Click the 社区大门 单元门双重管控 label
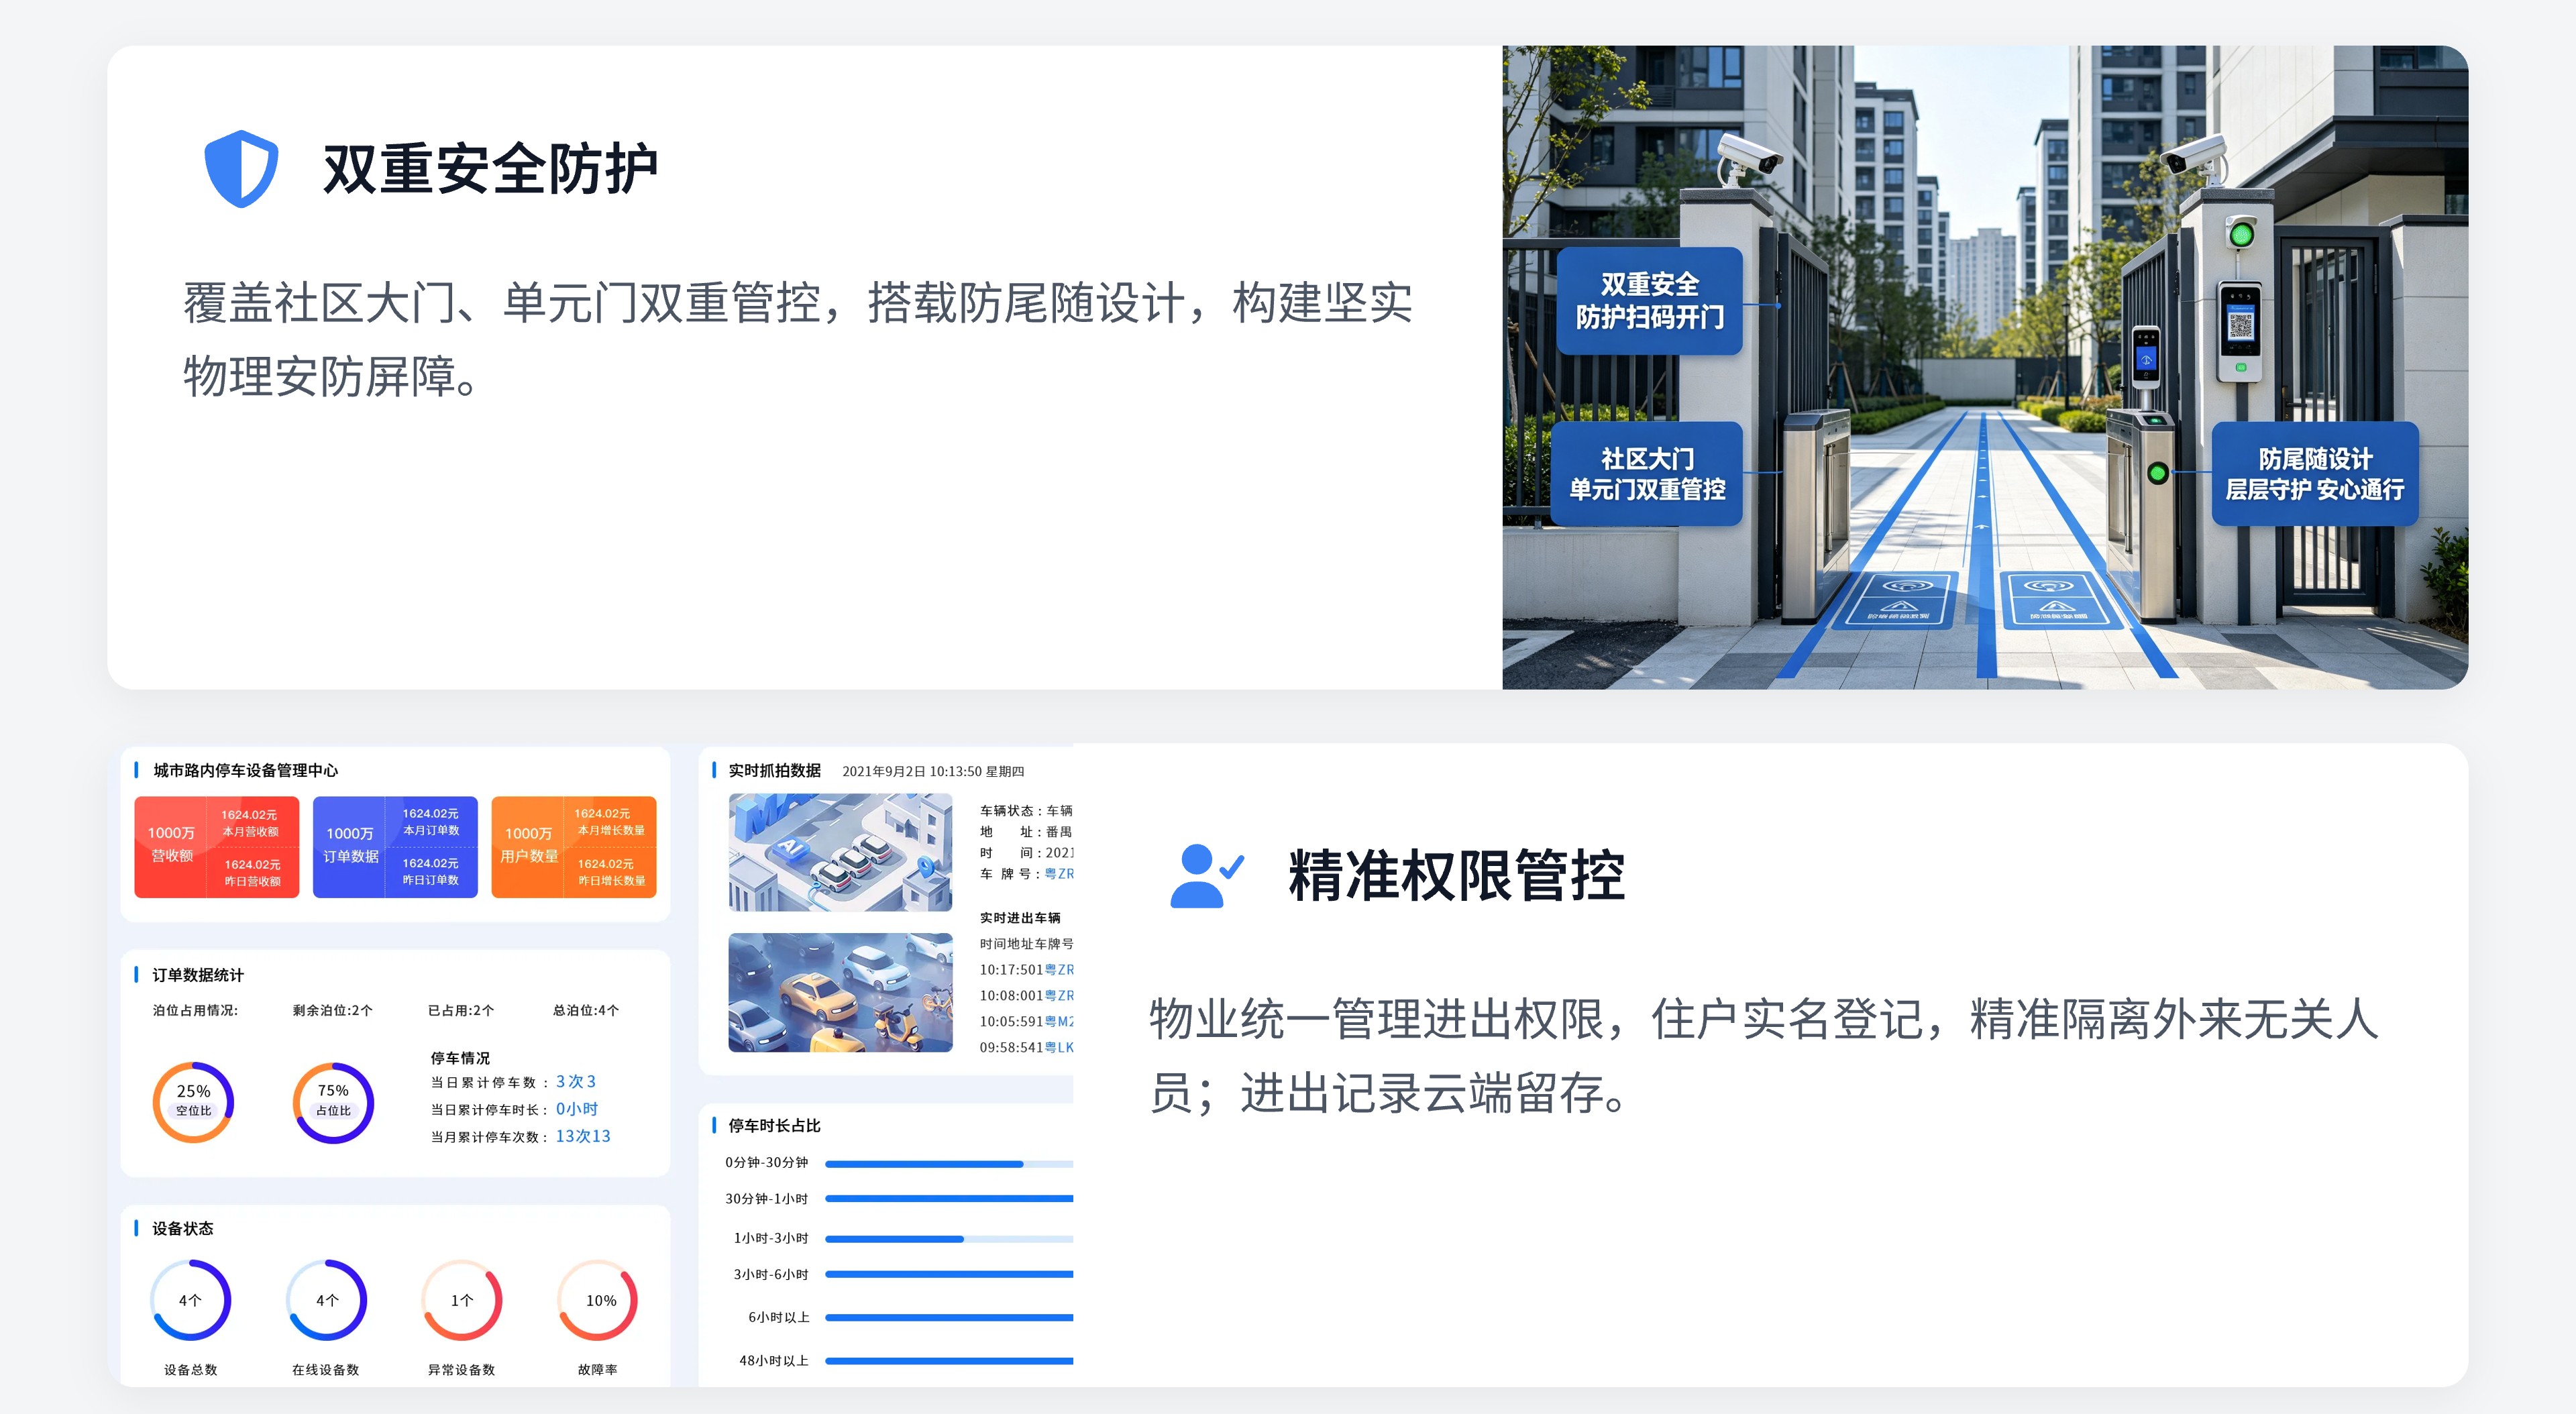Viewport: 2576px width, 1414px height. pos(1647,474)
